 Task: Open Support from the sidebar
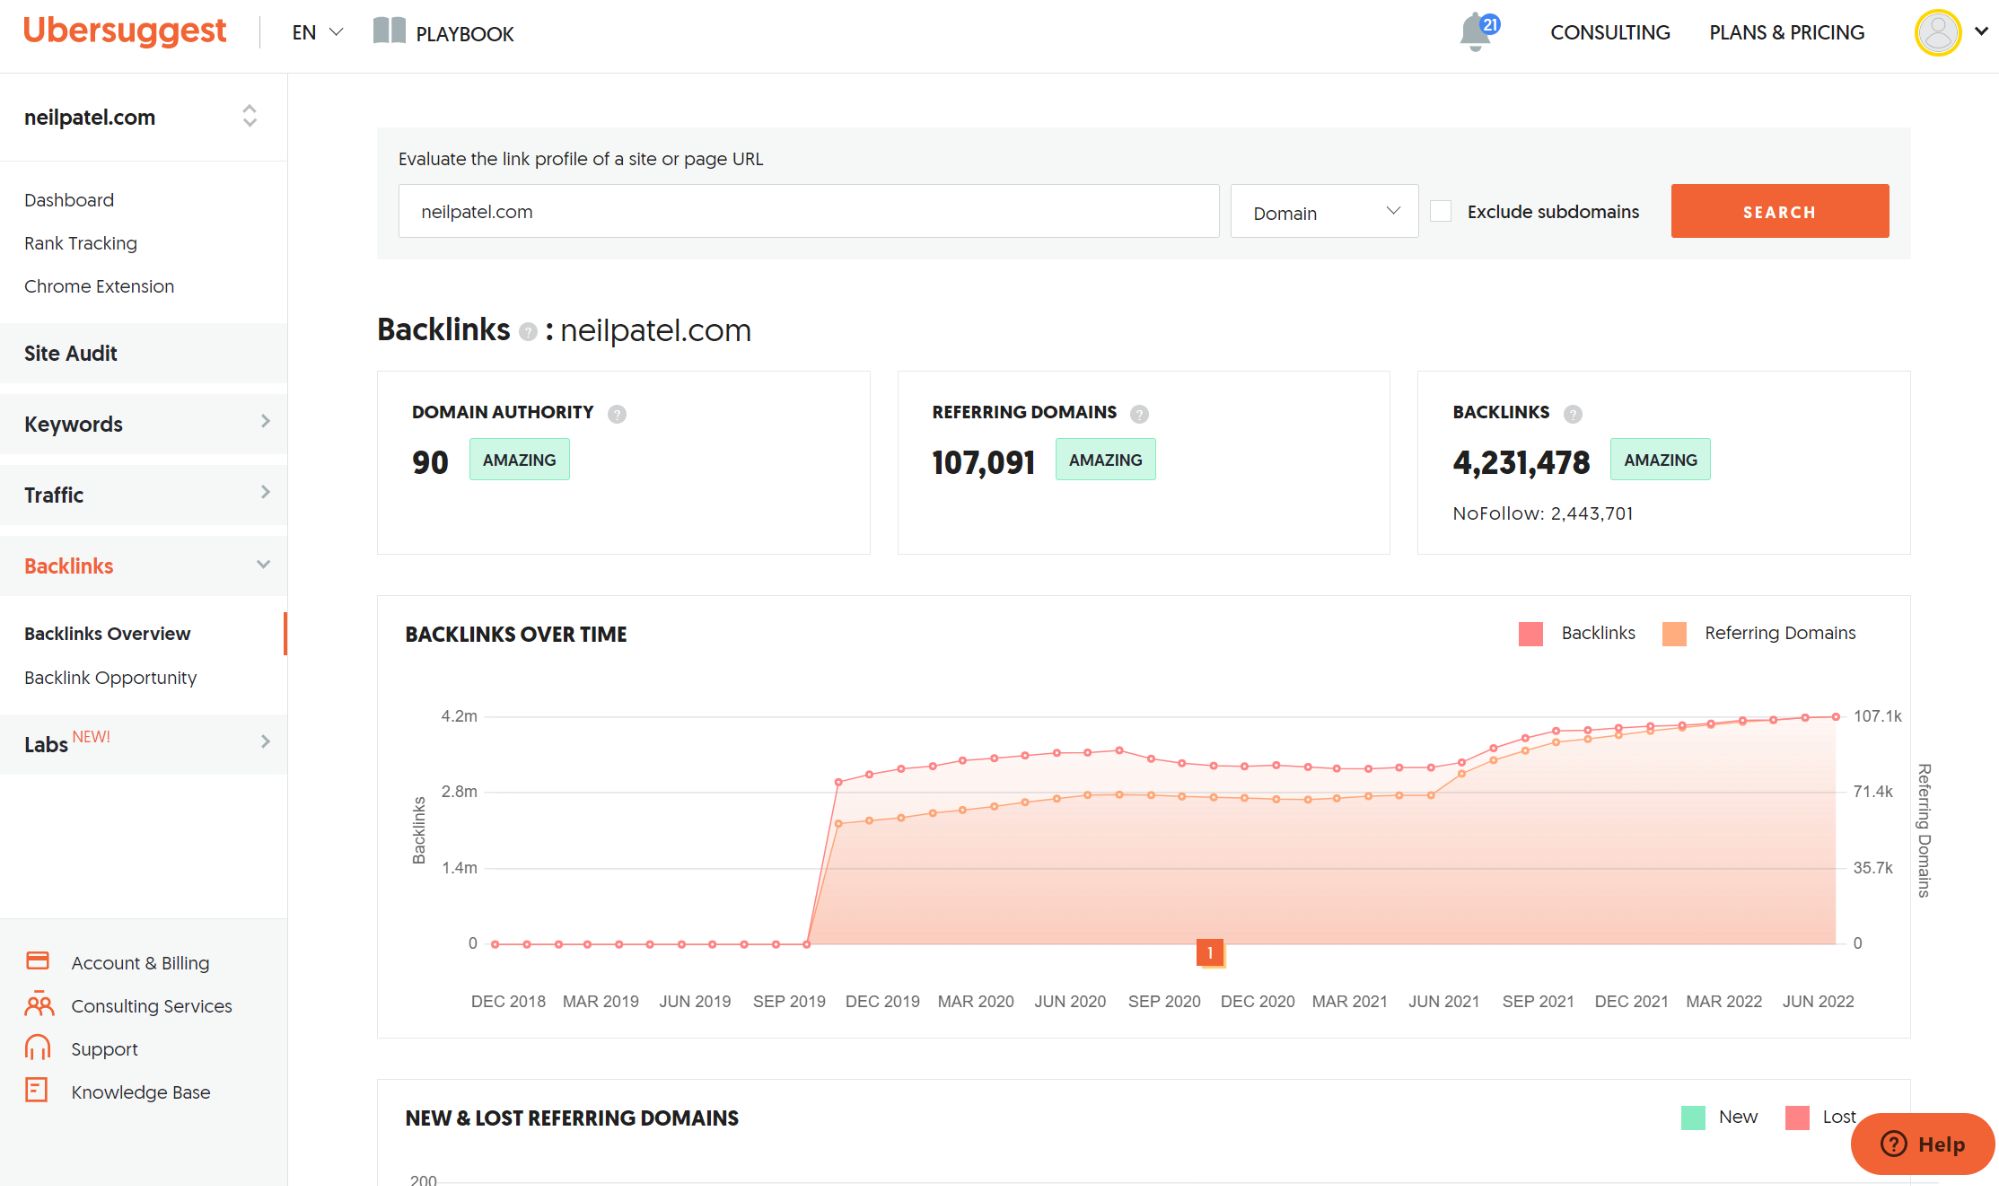coord(104,1048)
